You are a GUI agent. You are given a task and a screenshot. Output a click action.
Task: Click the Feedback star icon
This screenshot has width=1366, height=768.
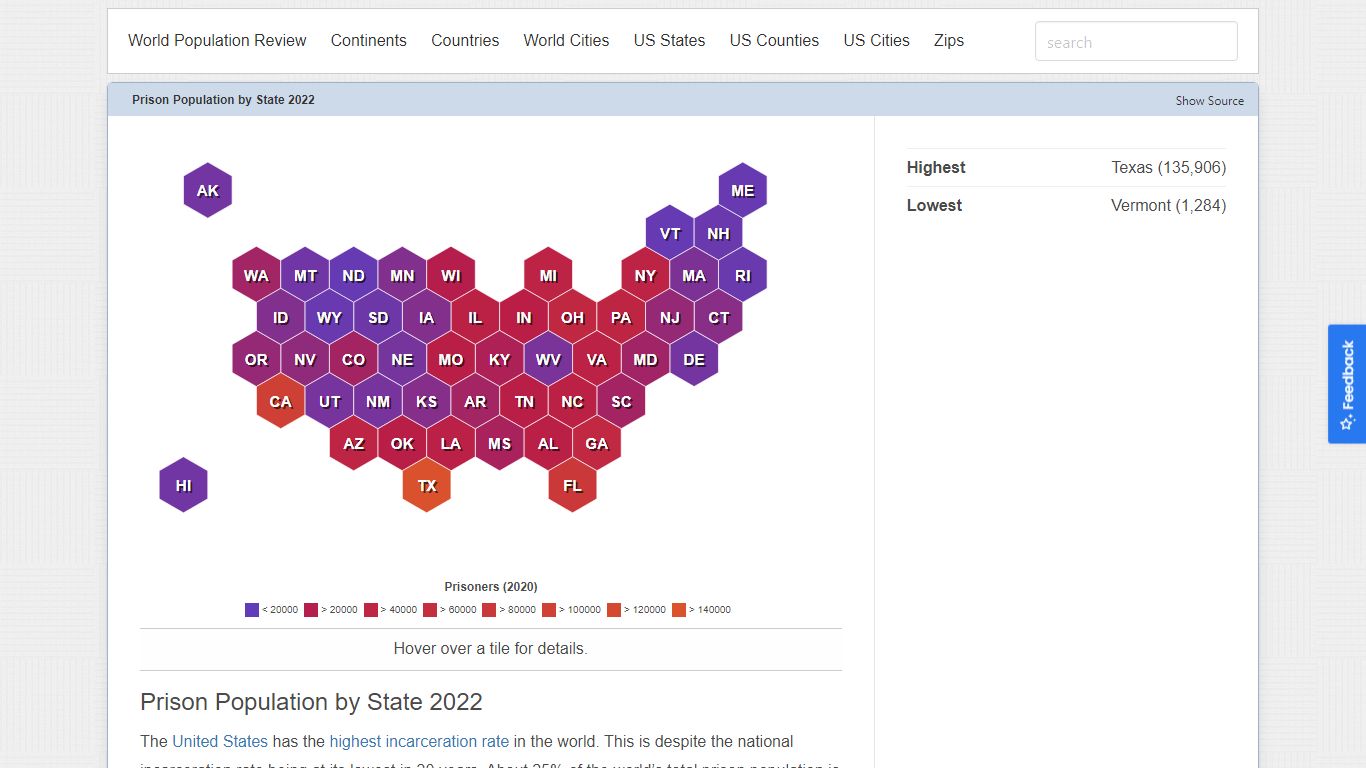[1347, 423]
